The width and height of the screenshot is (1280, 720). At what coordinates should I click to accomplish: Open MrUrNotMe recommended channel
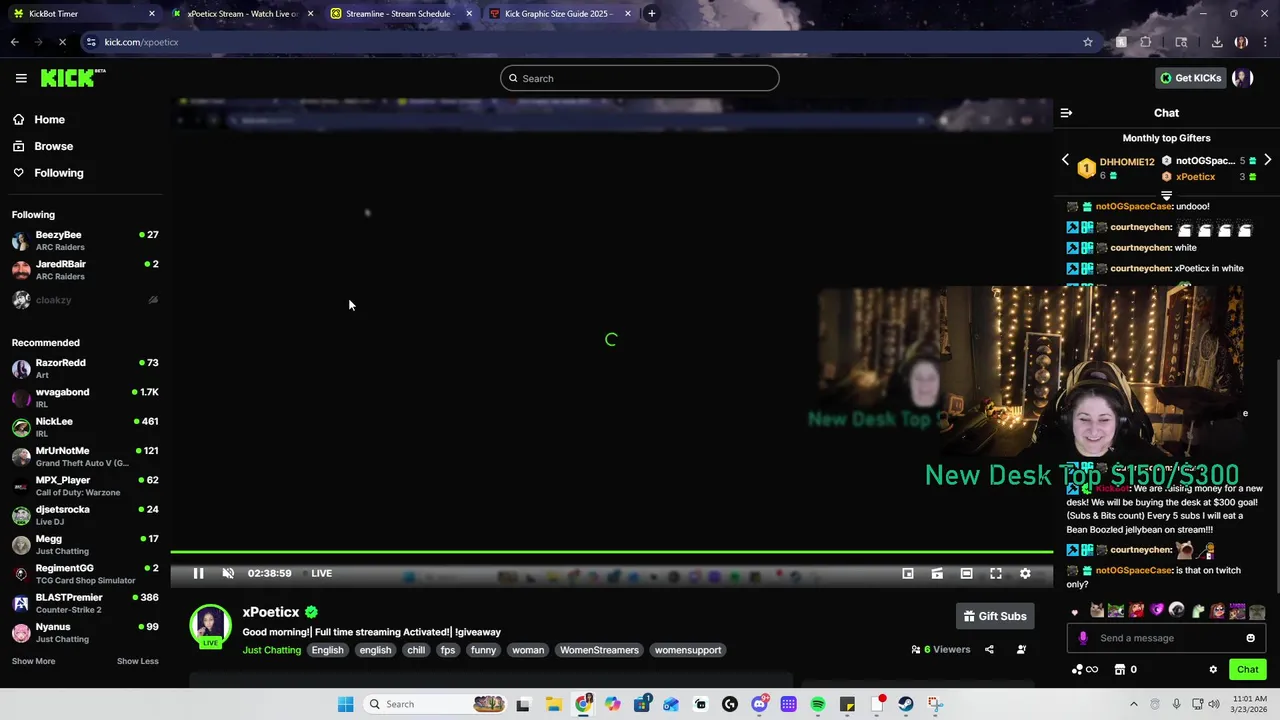(x=85, y=457)
